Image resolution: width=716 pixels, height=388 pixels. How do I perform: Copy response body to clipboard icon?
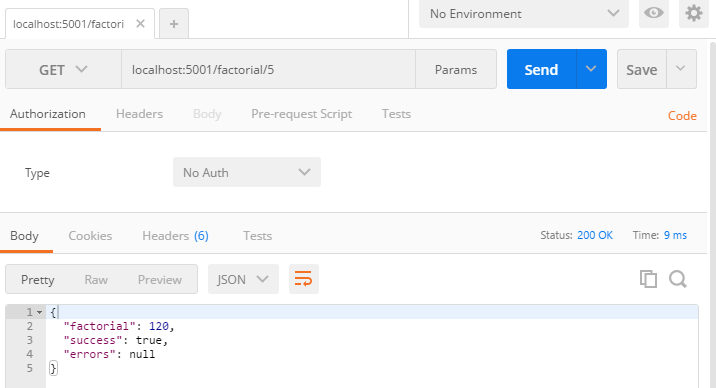coord(648,279)
